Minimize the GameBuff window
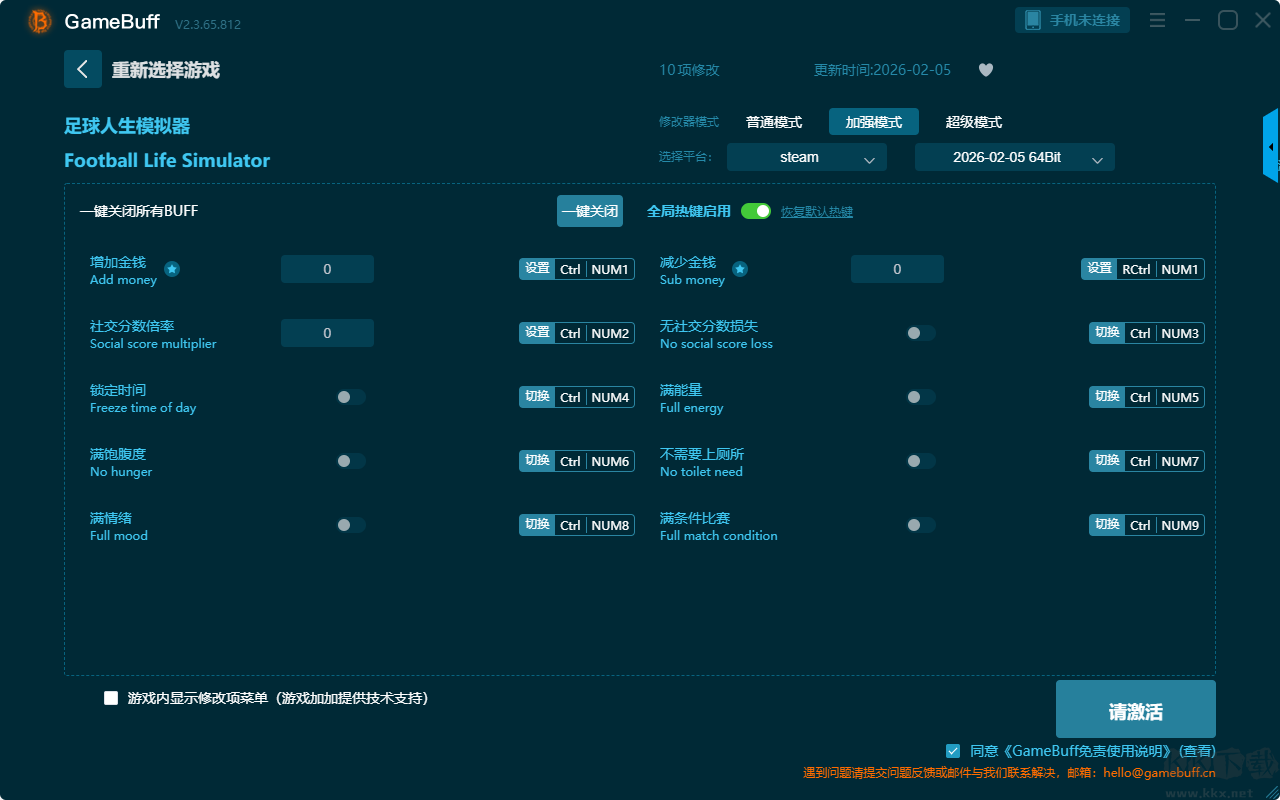 click(1192, 20)
